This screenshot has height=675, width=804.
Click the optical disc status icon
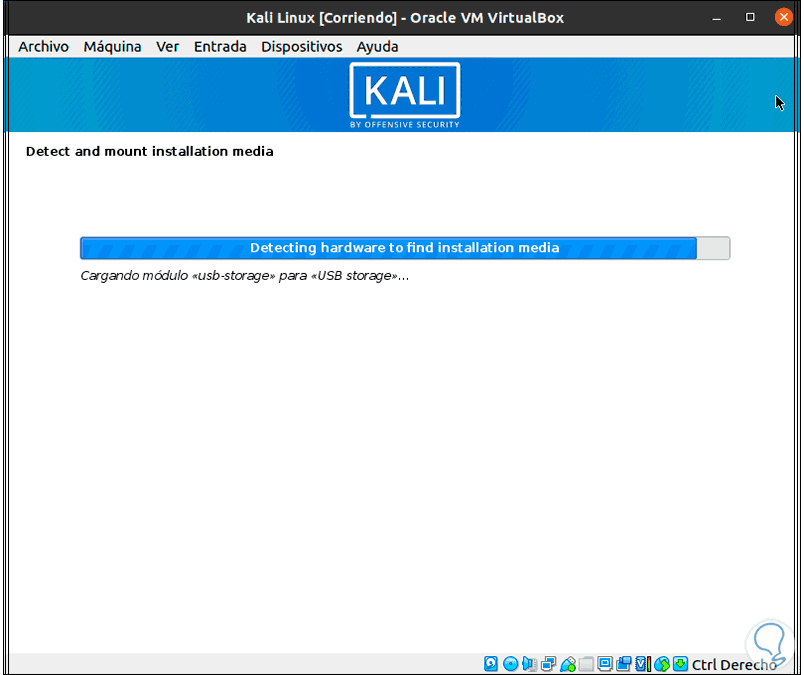(x=510, y=664)
